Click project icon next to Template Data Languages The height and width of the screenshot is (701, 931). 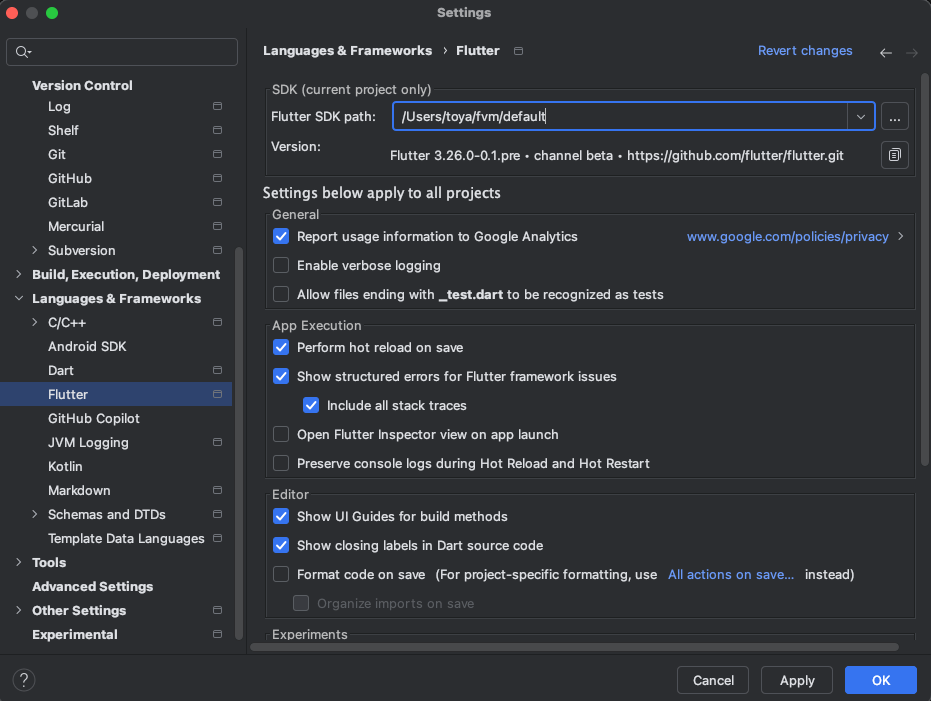click(217, 538)
